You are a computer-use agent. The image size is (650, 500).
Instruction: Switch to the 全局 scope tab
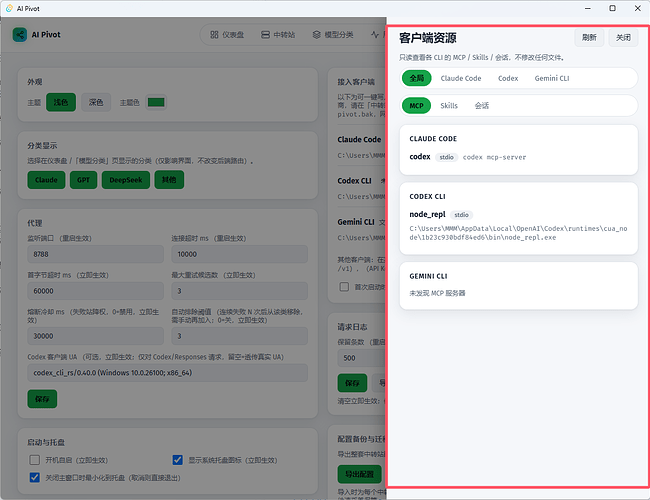pyautogui.click(x=417, y=78)
